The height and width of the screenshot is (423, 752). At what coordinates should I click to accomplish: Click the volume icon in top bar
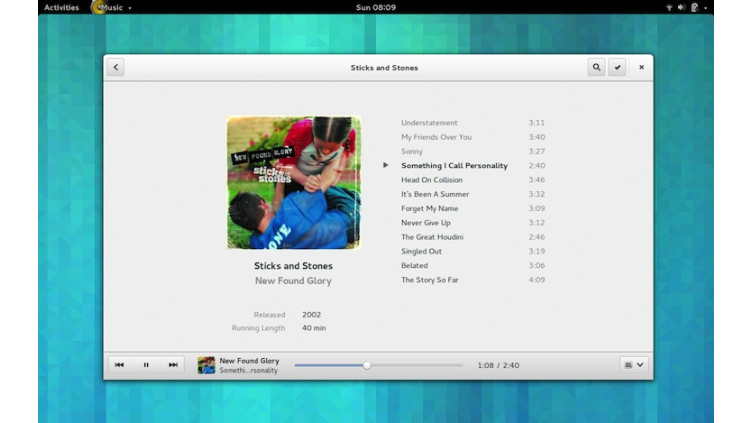tap(681, 7)
